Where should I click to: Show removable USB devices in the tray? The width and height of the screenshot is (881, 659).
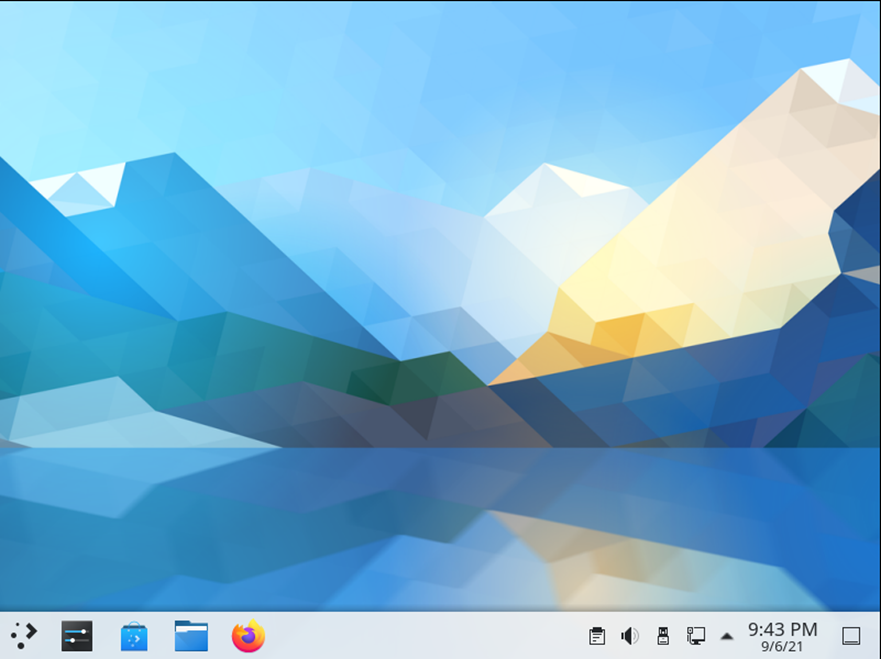pos(663,636)
